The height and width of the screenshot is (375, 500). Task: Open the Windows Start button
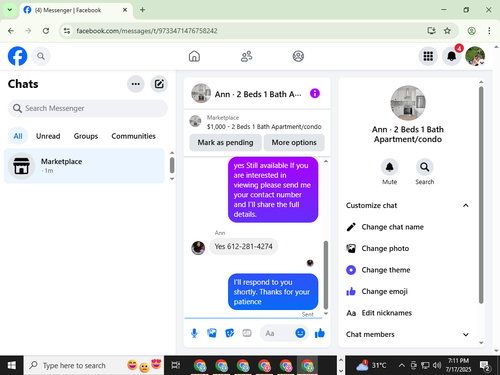[11, 365]
